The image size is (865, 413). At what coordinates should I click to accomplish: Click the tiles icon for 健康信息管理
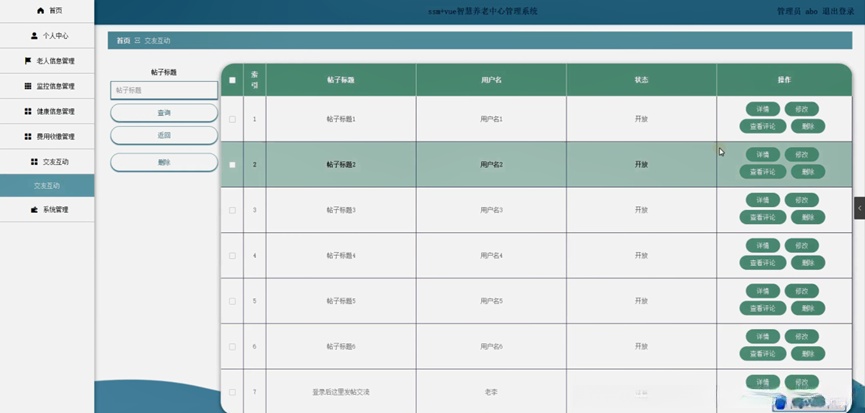[28, 111]
